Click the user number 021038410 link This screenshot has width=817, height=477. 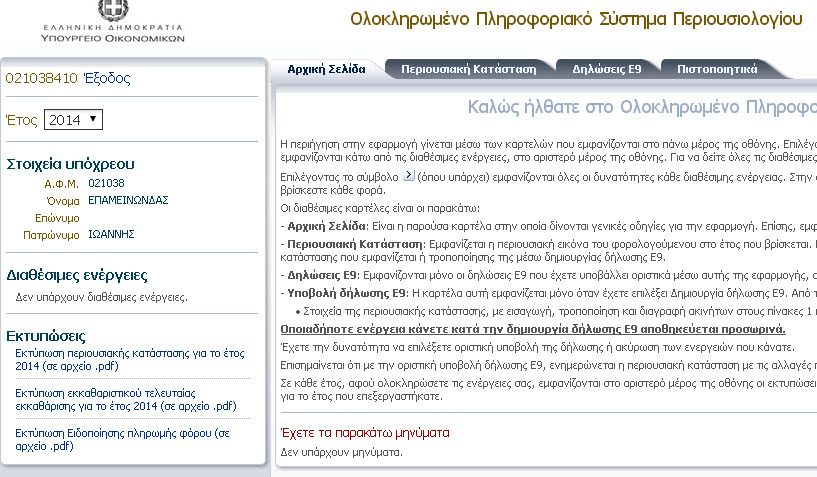[x=41, y=78]
